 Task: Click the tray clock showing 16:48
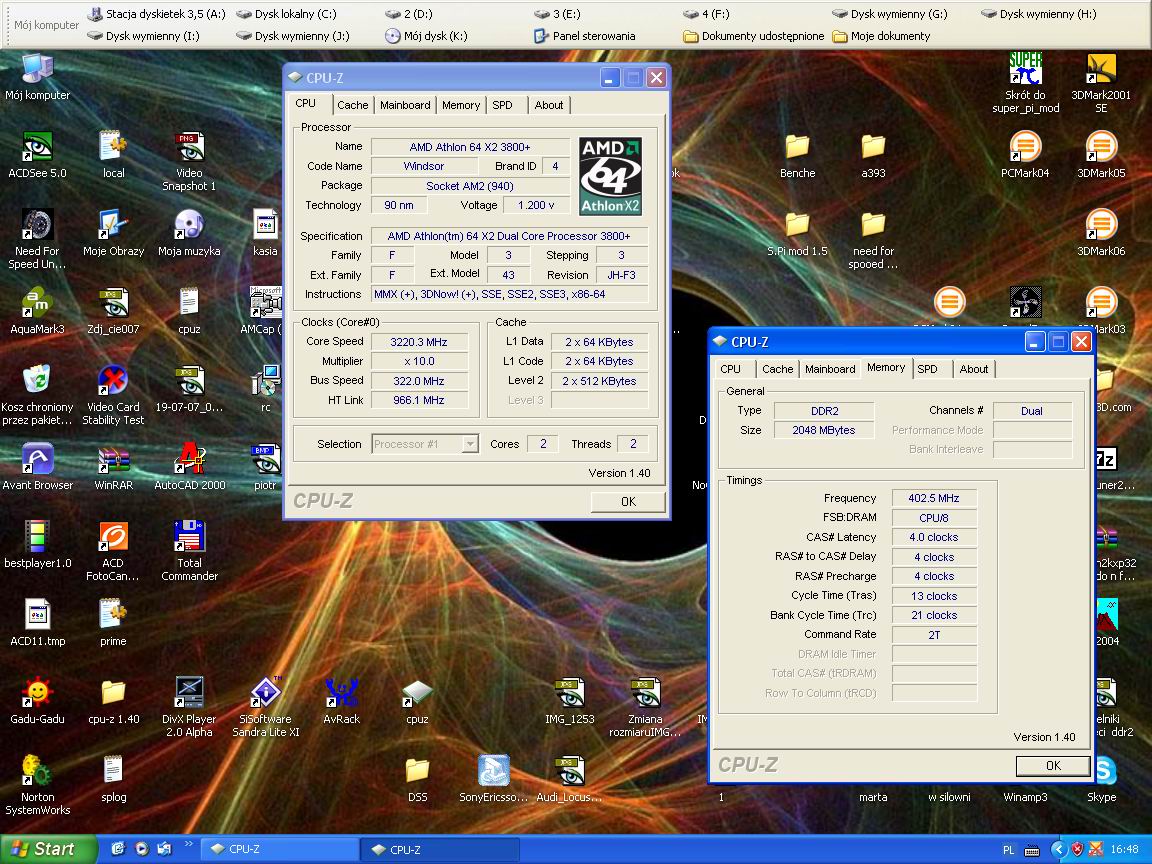[1124, 849]
